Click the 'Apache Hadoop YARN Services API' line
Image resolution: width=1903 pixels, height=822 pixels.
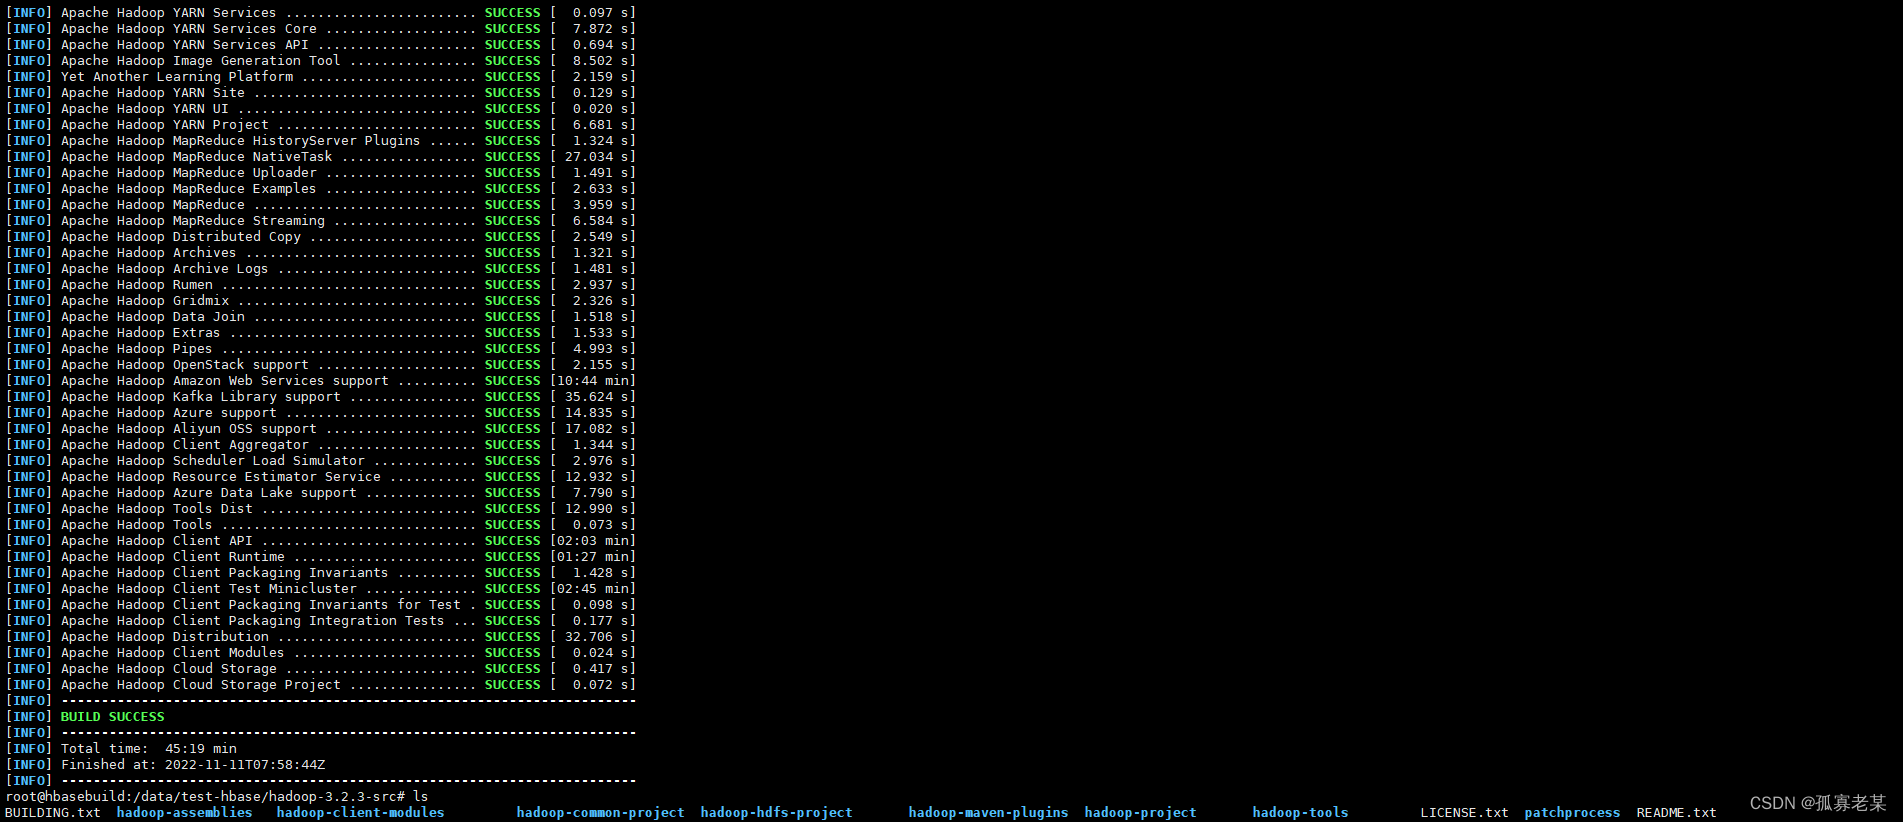point(321,45)
